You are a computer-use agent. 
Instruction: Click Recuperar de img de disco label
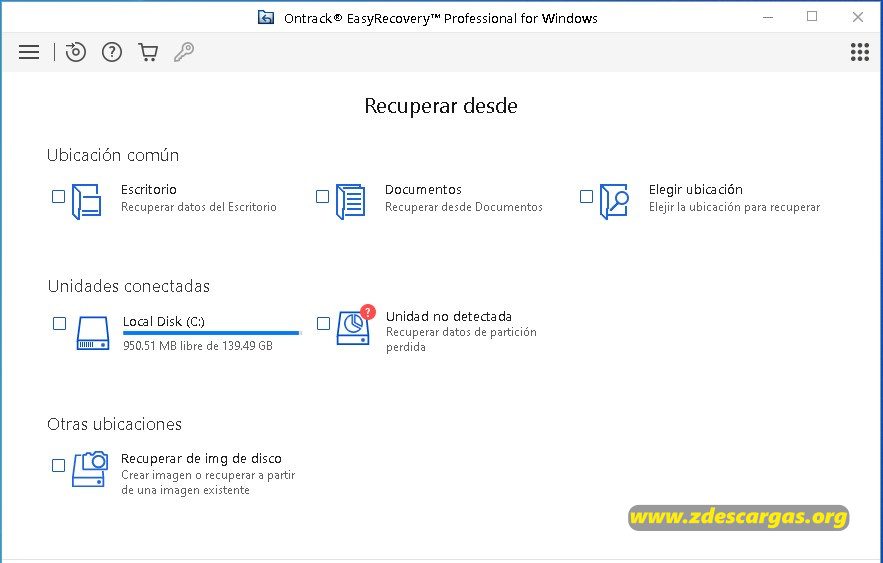(x=201, y=459)
